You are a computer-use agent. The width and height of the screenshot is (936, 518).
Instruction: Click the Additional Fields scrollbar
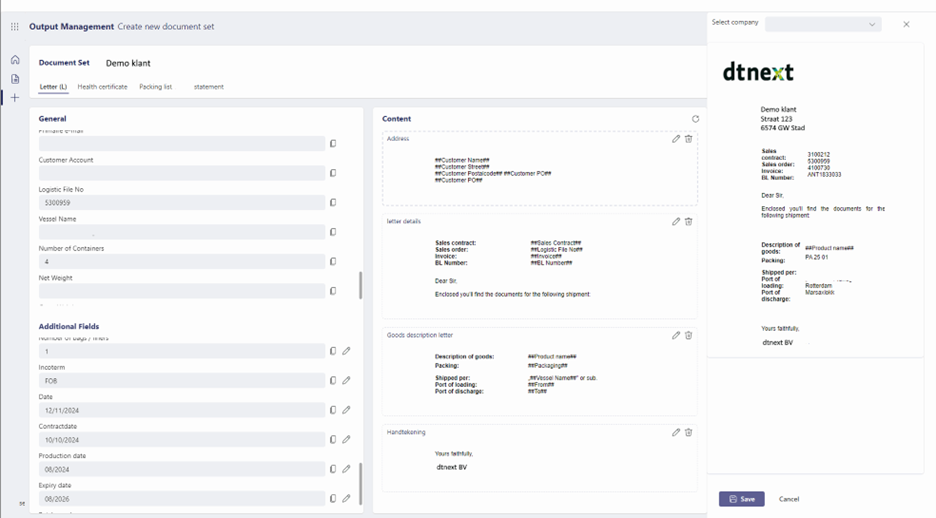pos(360,483)
